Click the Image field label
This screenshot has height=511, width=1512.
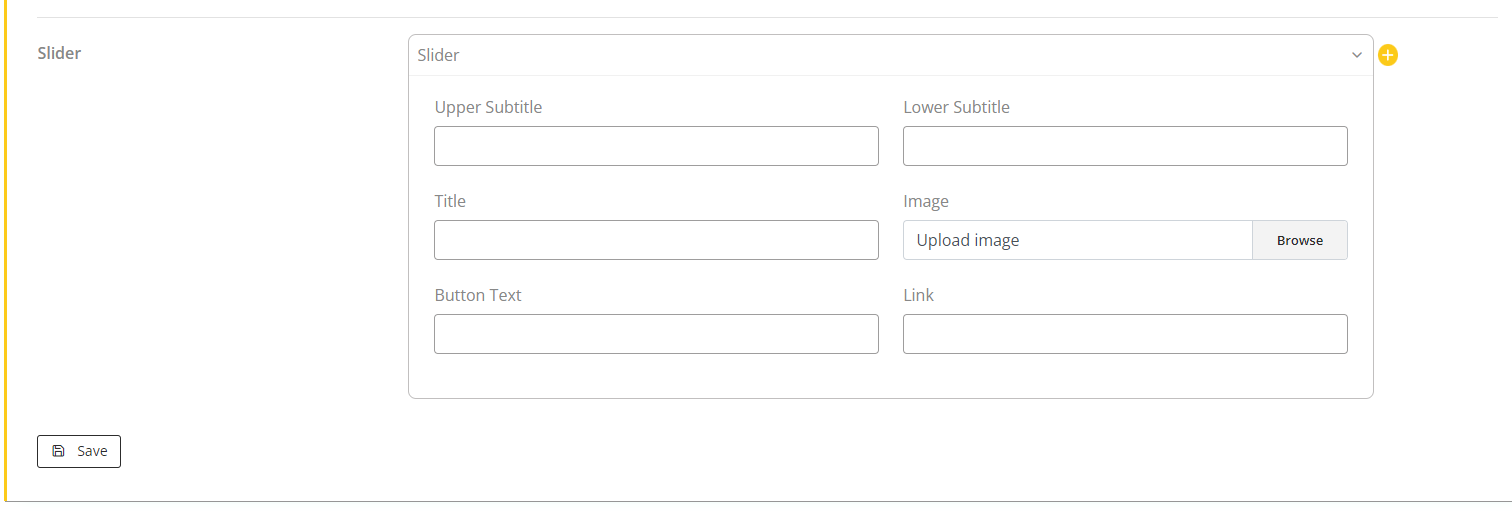click(x=926, y=201)
